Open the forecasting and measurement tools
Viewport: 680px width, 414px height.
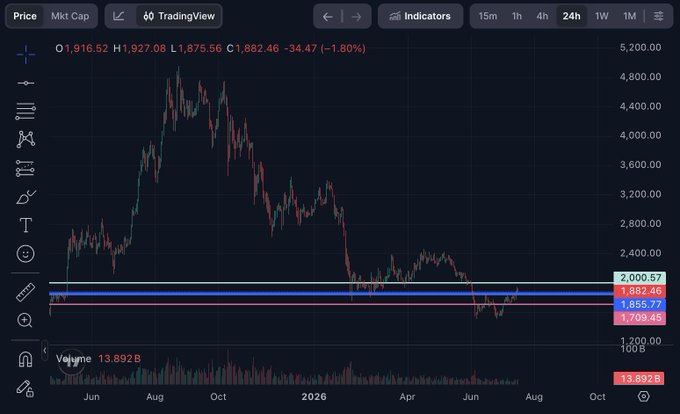[x=25, y=168]
